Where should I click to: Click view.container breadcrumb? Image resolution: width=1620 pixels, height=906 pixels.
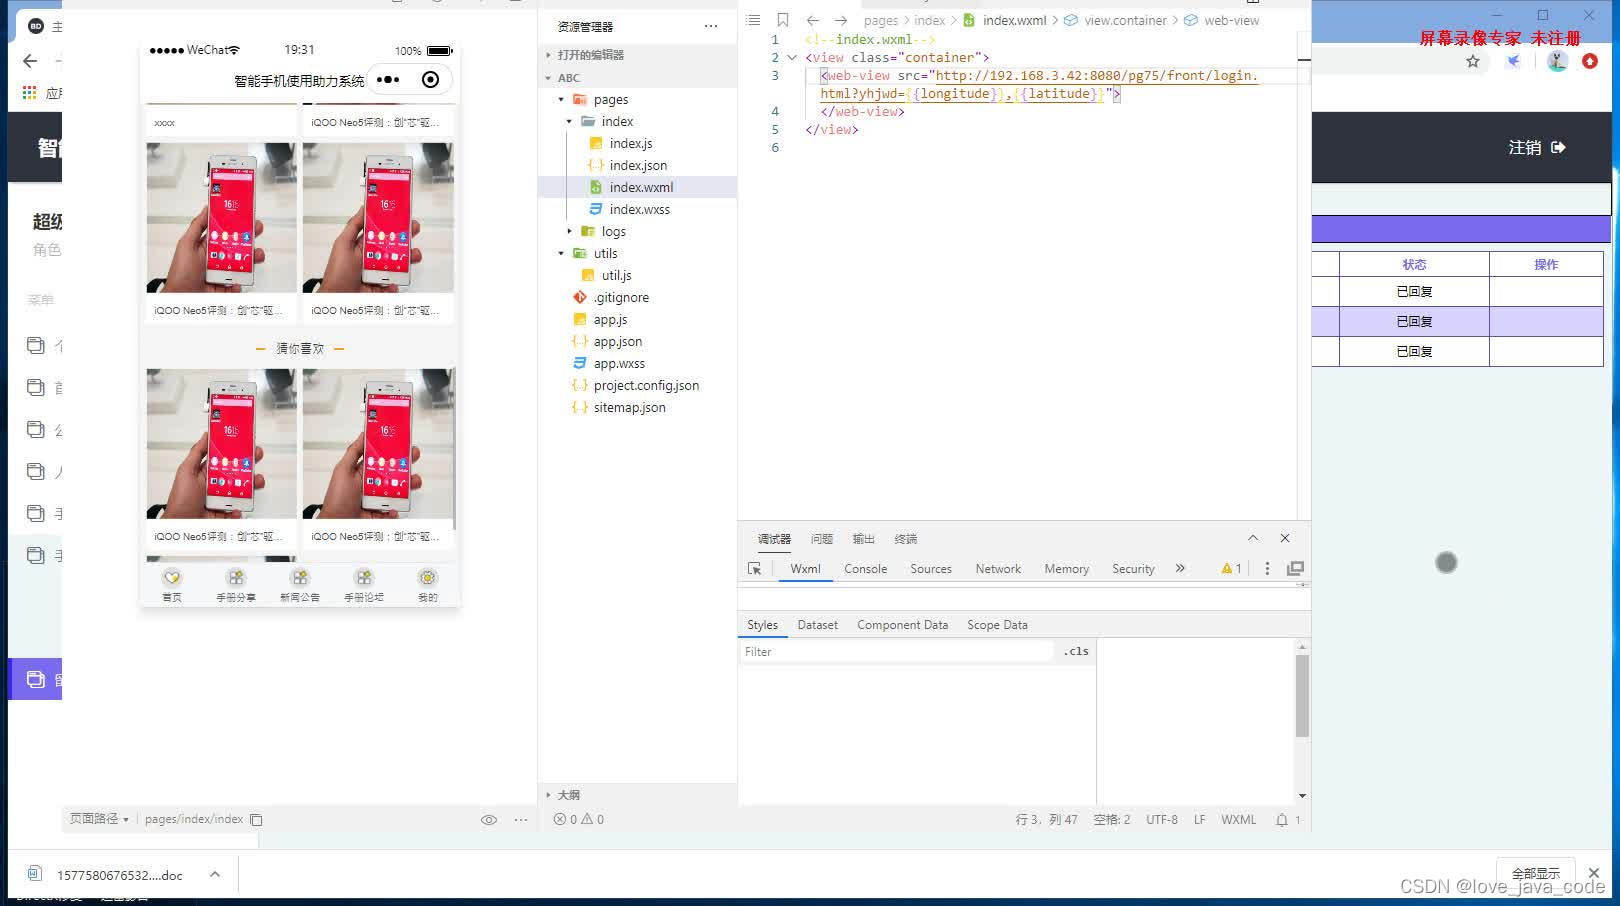point(1125,20)
